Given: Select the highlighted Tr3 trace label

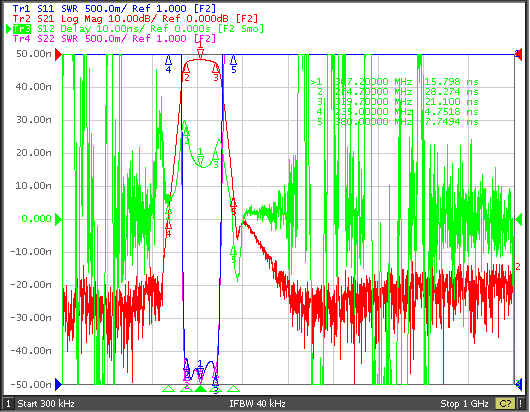Looking at the screenshot, I should click(x=22, y=29).
